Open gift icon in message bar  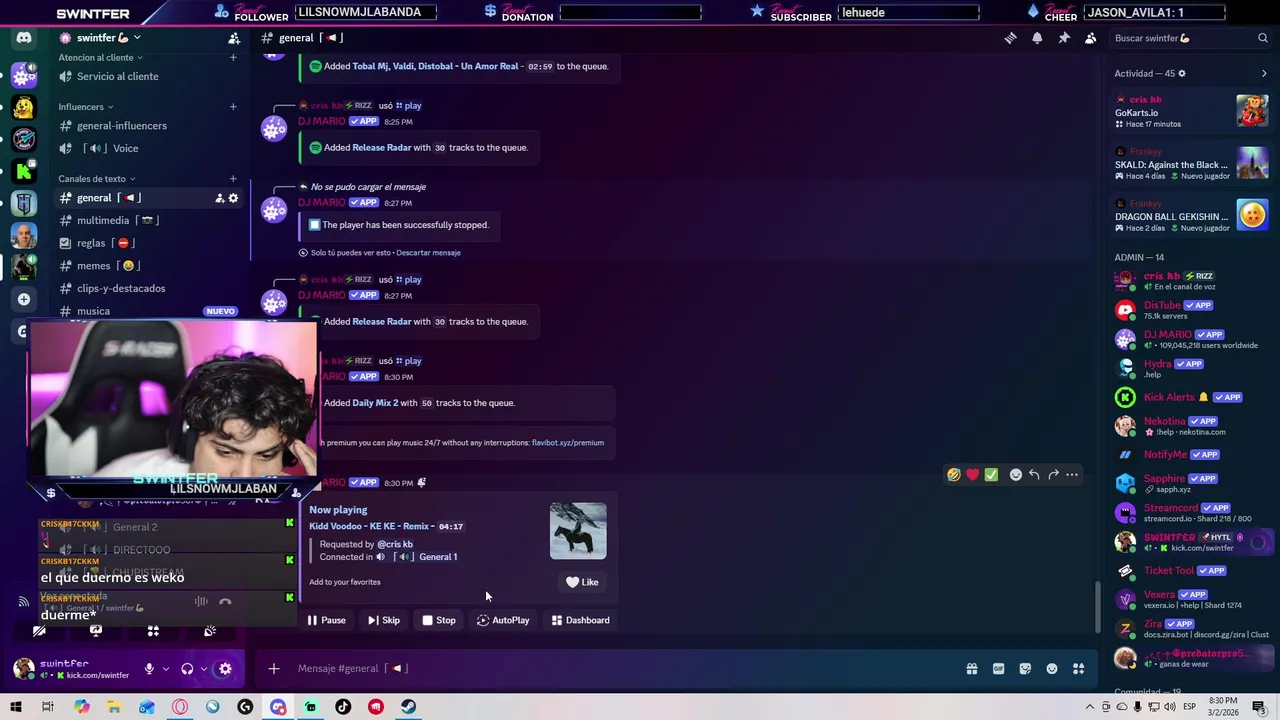[971, 669]
